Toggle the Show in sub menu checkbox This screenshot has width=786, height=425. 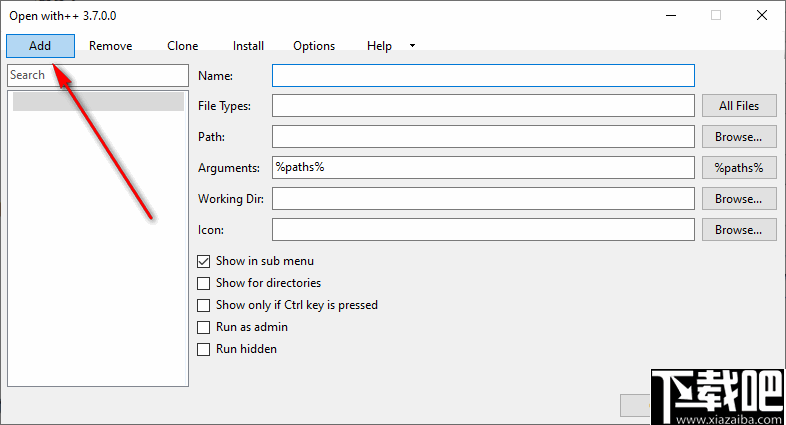pyautogui.click(x=205, y=261)
